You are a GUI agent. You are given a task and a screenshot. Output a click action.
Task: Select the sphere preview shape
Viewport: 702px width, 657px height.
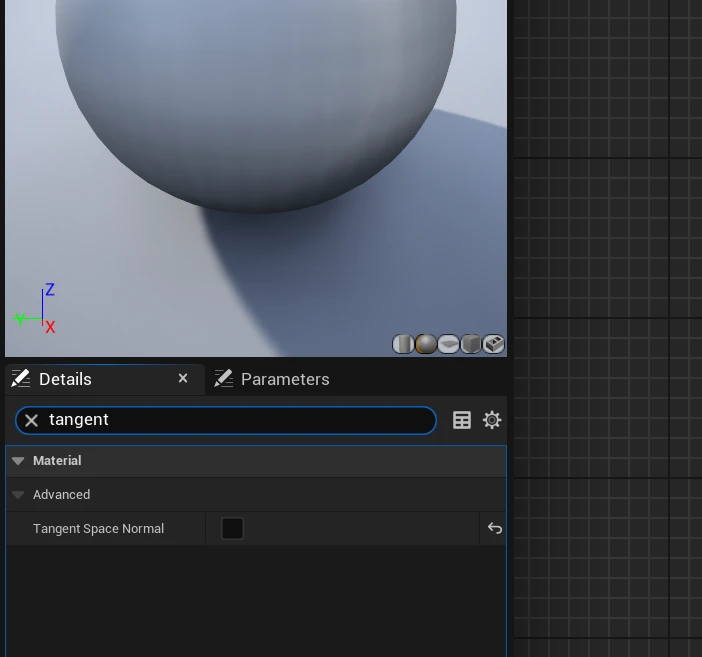pos(425,344)
